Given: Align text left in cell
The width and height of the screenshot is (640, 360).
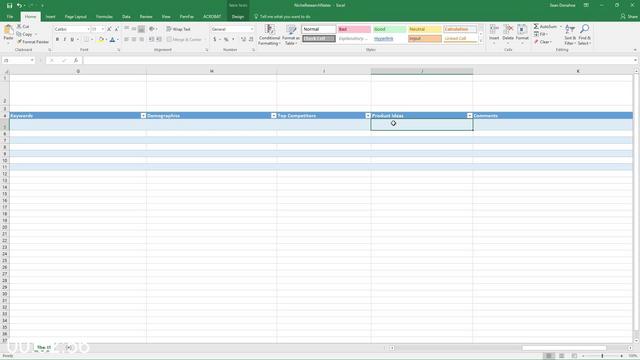Looking at the screenshot, I should coord(127,40).
